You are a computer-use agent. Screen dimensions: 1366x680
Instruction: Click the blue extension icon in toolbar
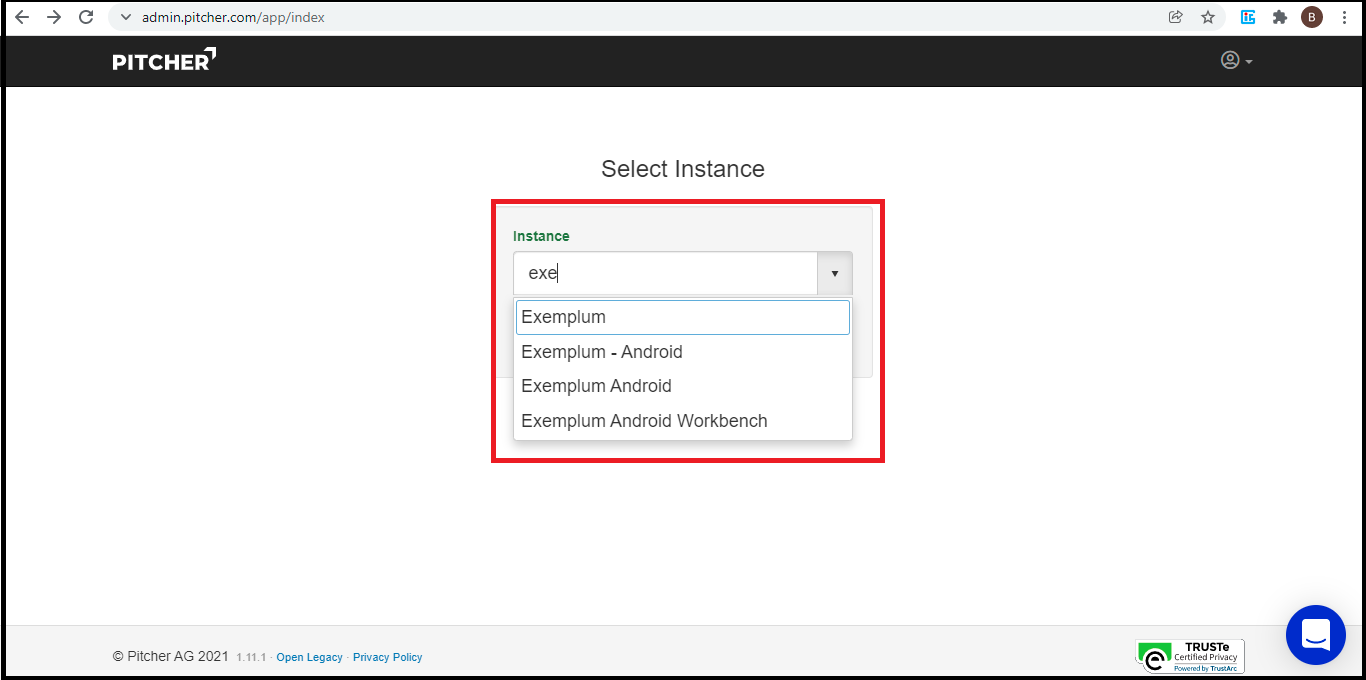pyautogui.click(x=1248, y=17)
